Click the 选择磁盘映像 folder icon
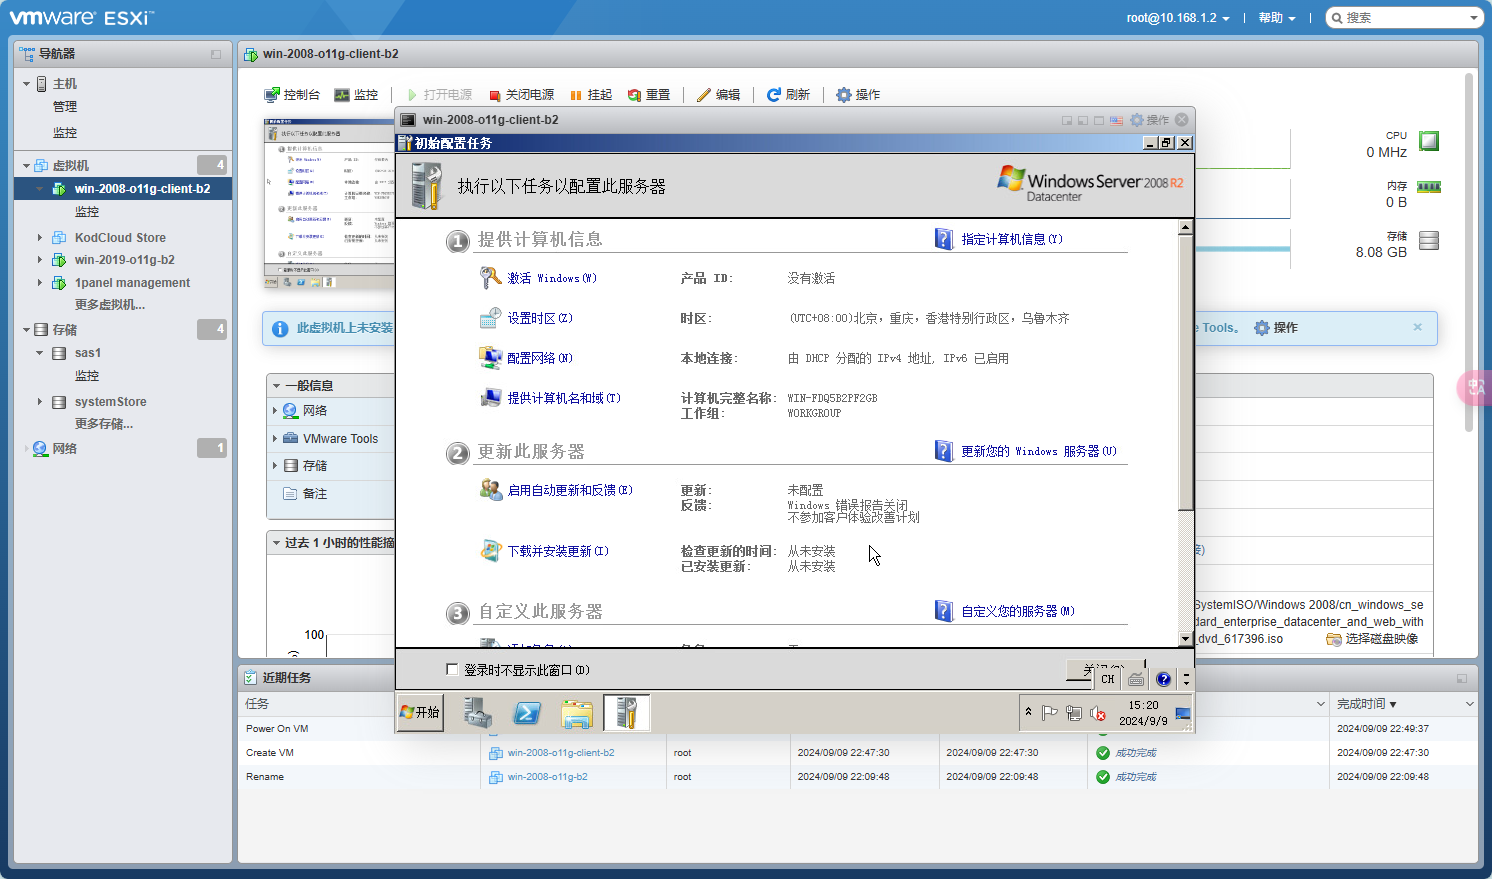The image size is (1492, 879). [1334, 639]
